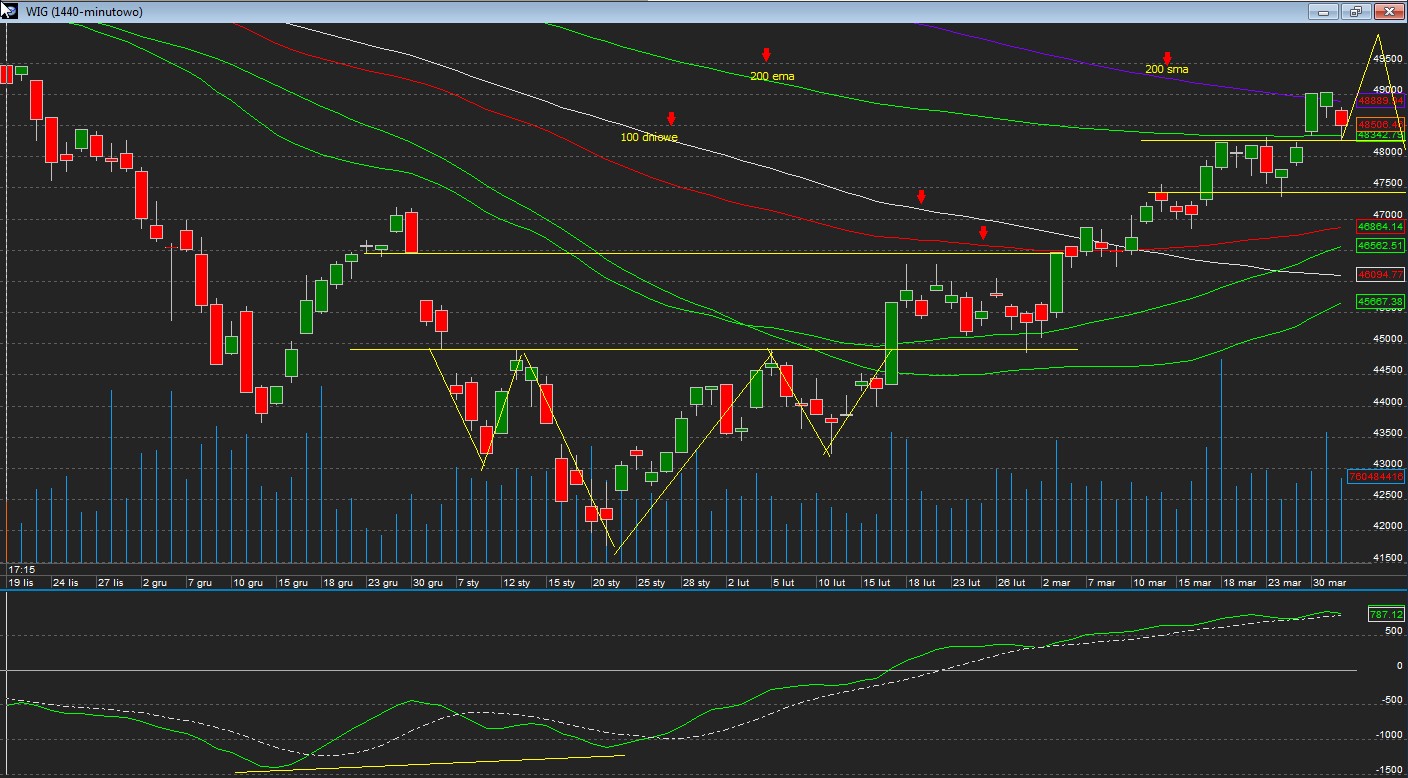Click the red arrow marker above the red moving average
Image resolution: width=1408 pixels, height=778 pixels.
point(983,233)
